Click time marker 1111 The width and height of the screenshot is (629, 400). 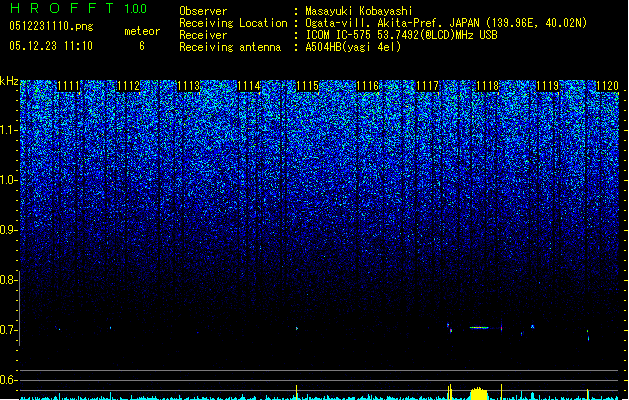point(69,86)
